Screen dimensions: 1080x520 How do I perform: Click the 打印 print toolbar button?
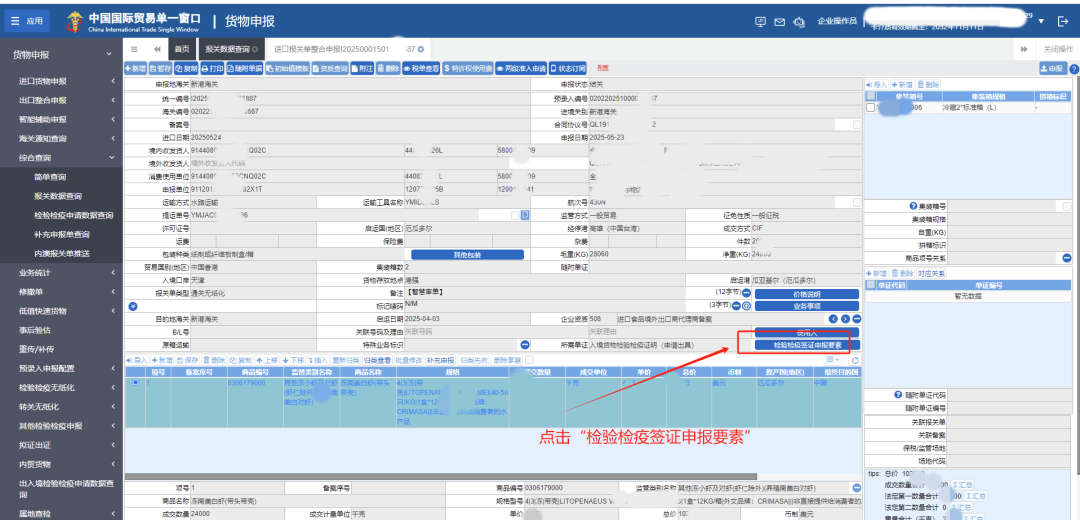click(x=212, y=69)
